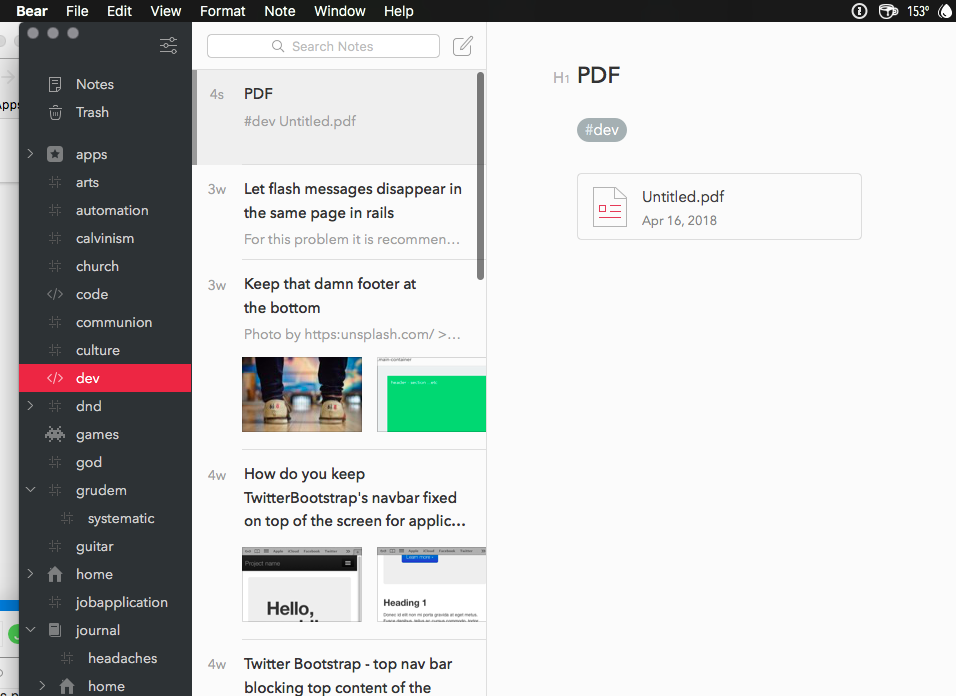The image size is (956, 696).
Task: Click the hash icon beside guitar tag
Action: (55, 547)
